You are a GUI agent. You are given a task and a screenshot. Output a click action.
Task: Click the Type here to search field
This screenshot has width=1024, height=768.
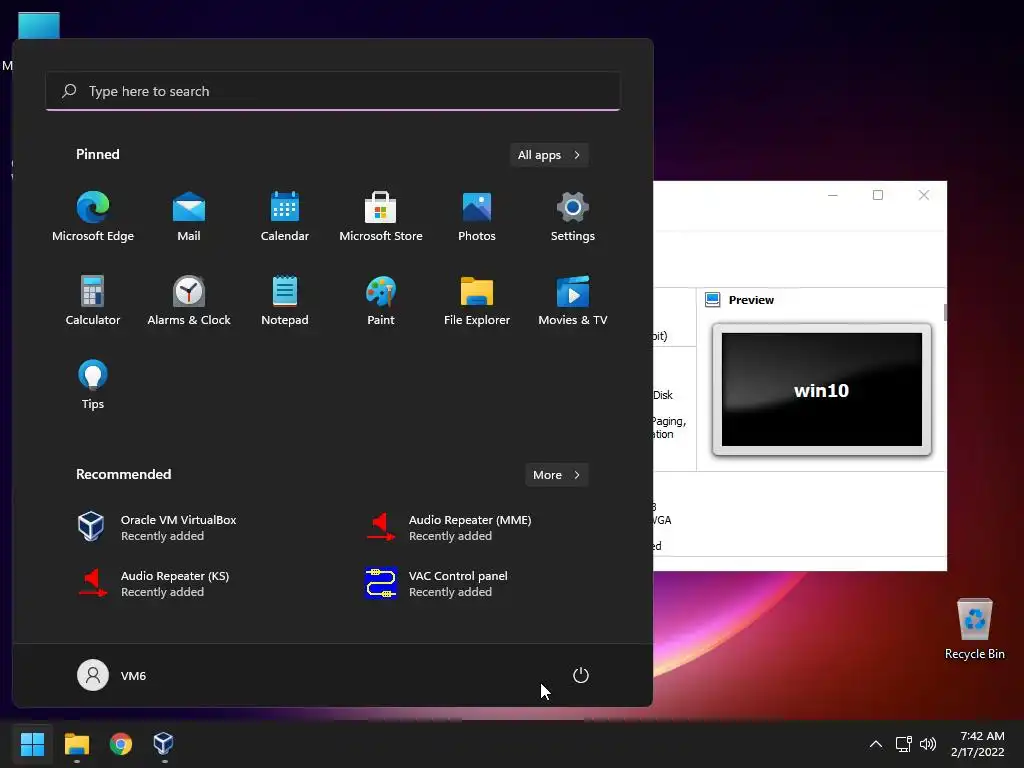pyautogui.click(x=333, y=91)
